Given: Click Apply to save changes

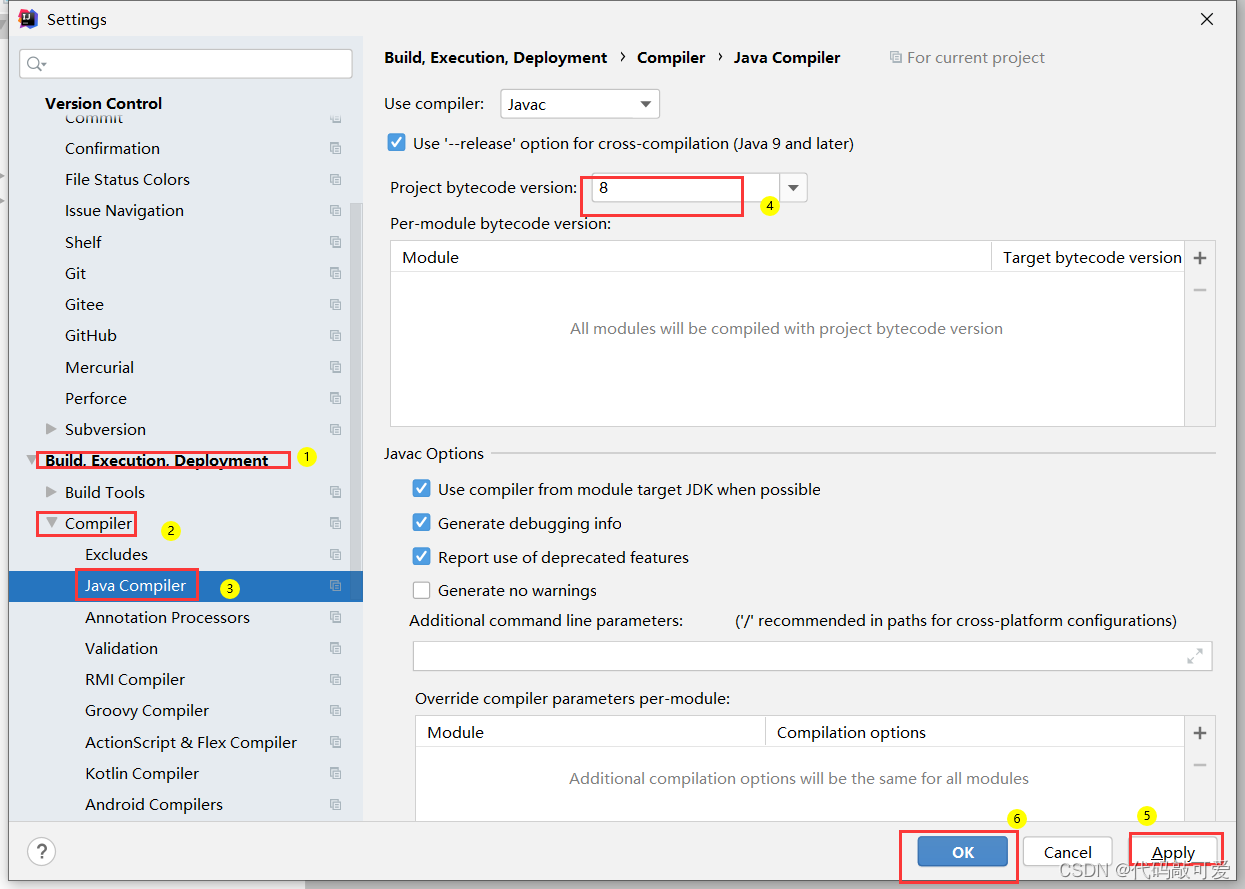Looking at the screenshot, I should click(1173, 852).
